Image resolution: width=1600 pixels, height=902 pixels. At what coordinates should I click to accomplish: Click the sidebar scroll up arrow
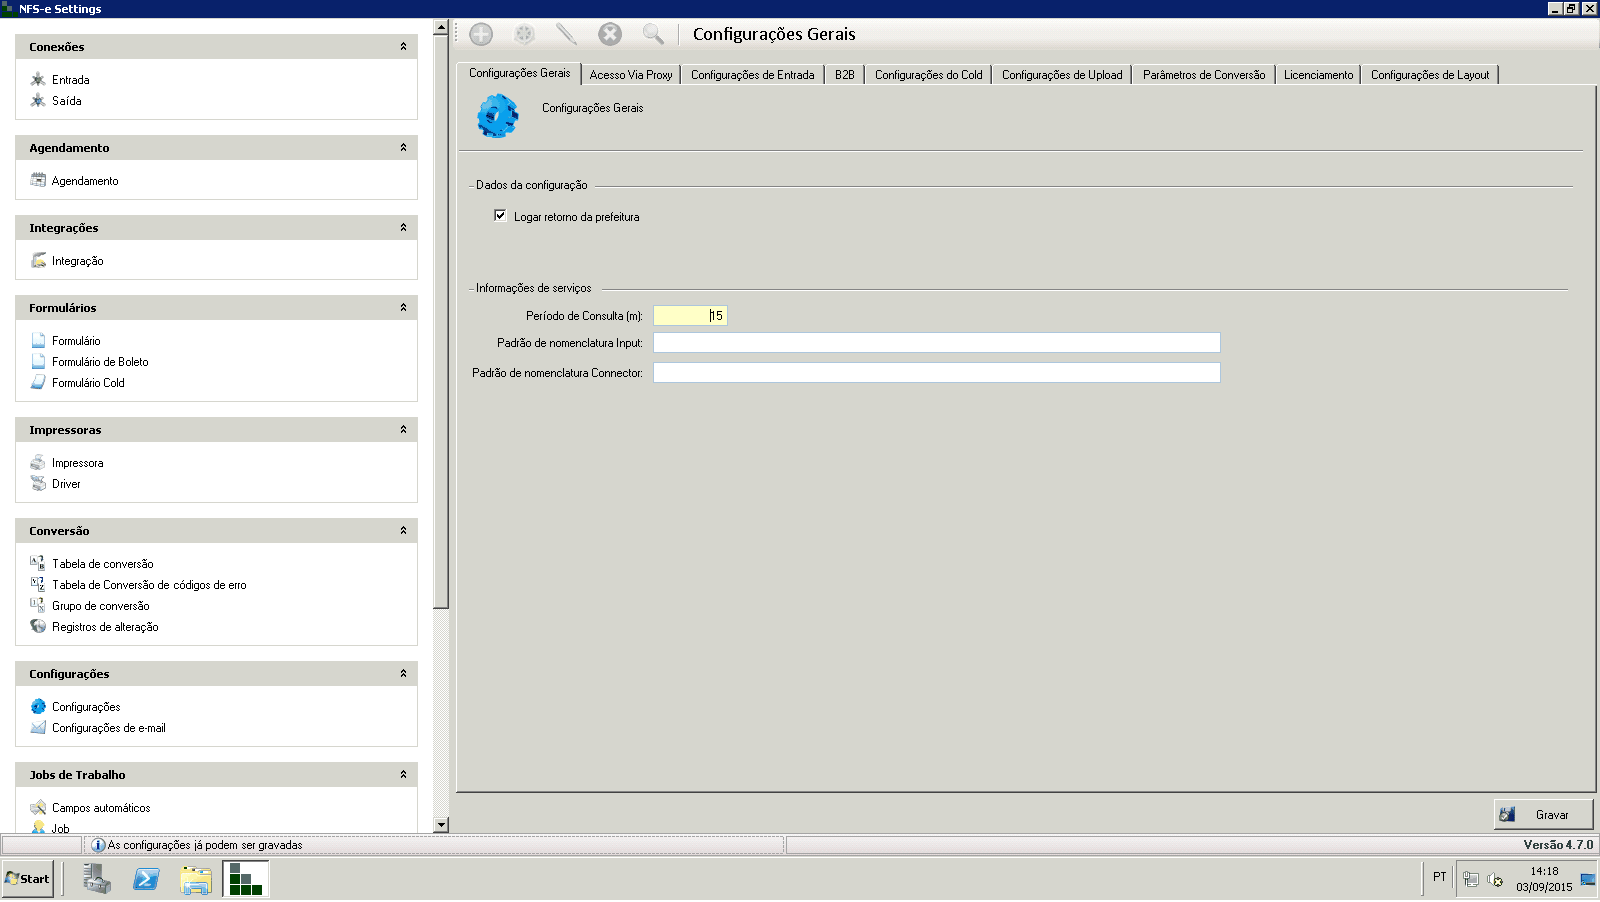[x=441, y=27]
